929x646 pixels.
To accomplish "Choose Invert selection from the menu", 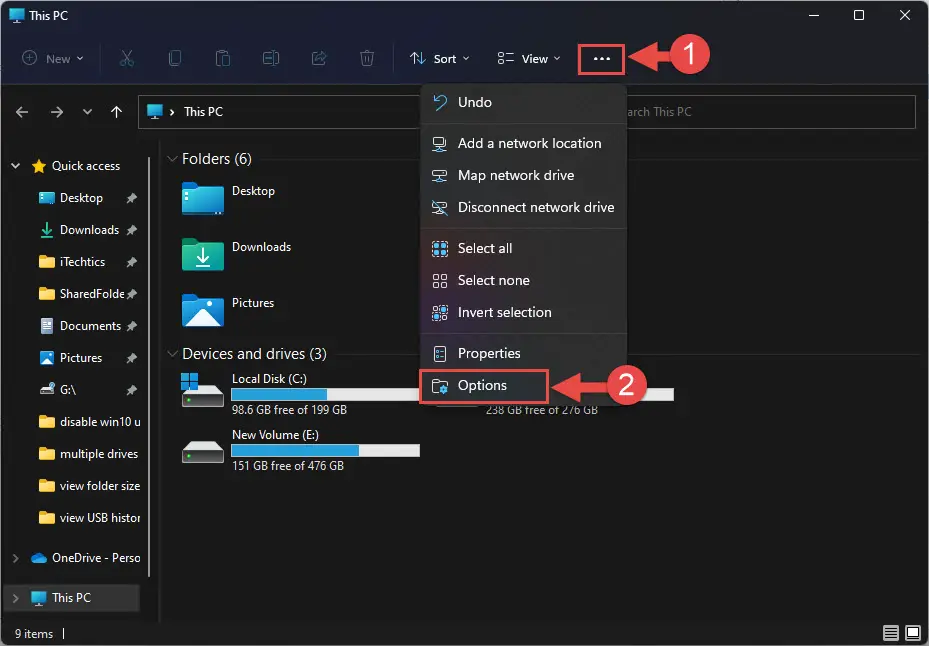I will [524, 312].
